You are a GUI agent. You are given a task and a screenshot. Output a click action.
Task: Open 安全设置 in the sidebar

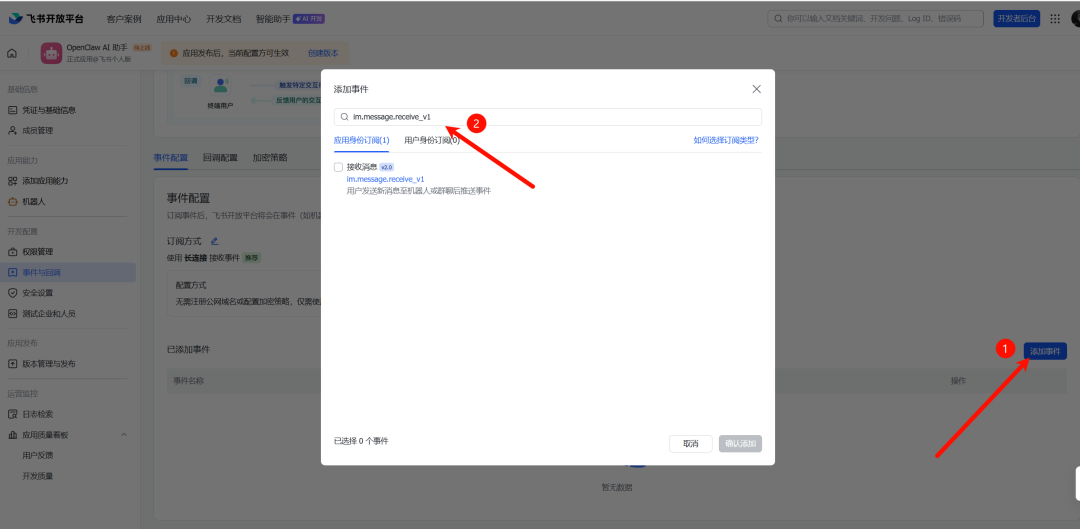click(37, 293)
